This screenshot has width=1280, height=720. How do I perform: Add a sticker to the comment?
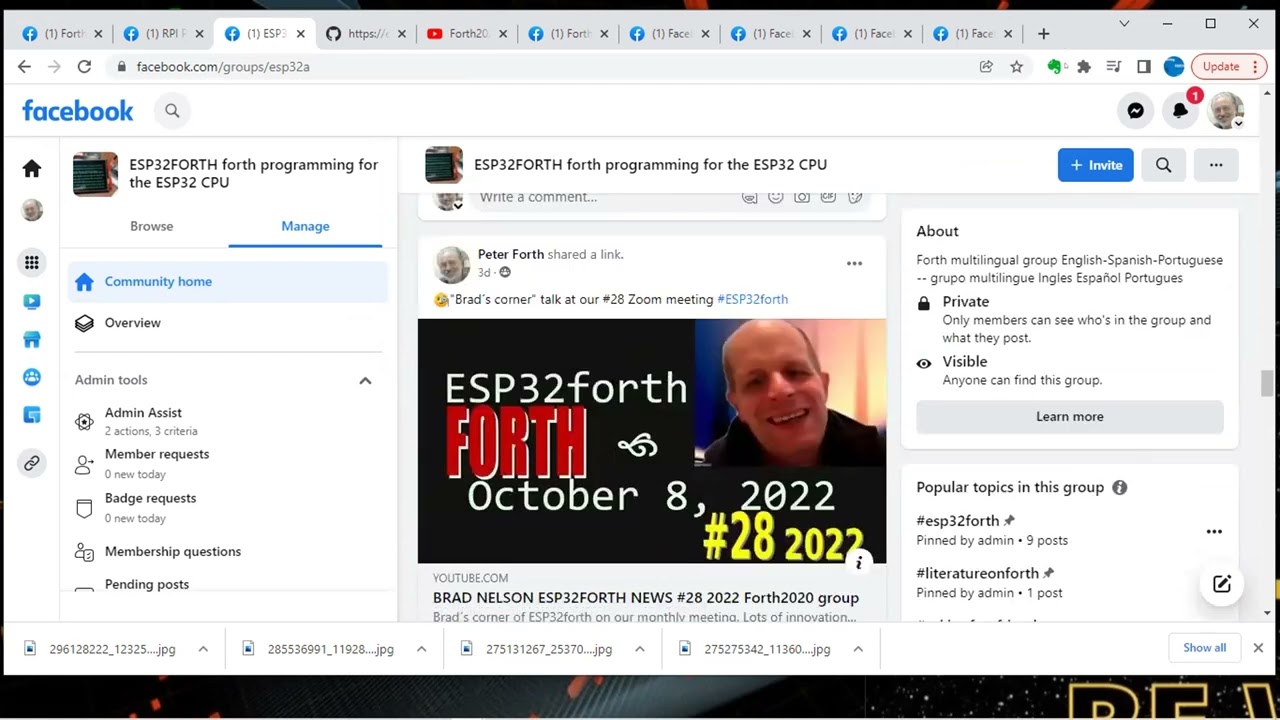tap(855, 197)
